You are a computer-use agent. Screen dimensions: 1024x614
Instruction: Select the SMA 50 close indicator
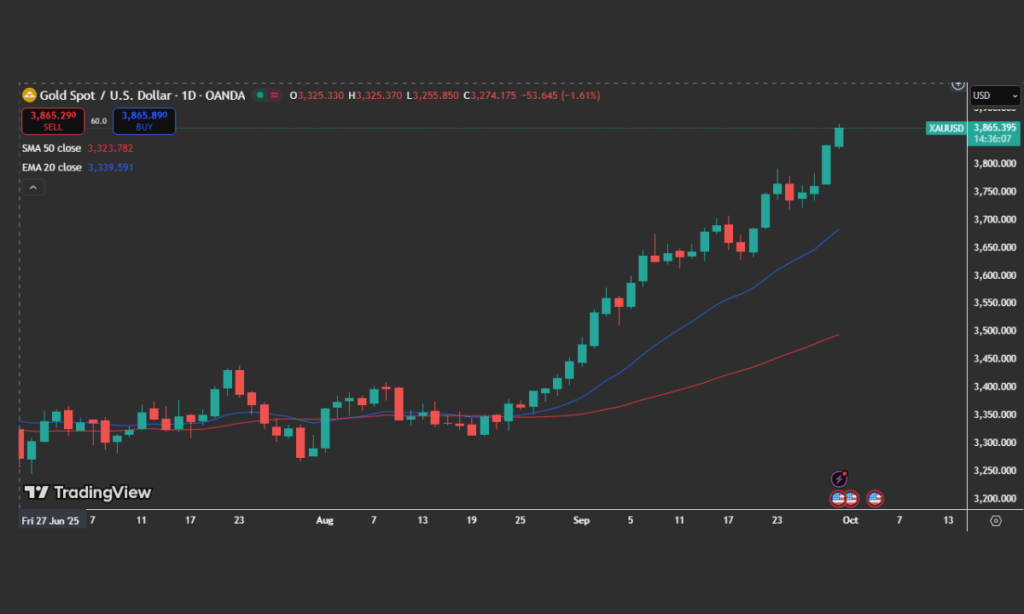point(52,148)
